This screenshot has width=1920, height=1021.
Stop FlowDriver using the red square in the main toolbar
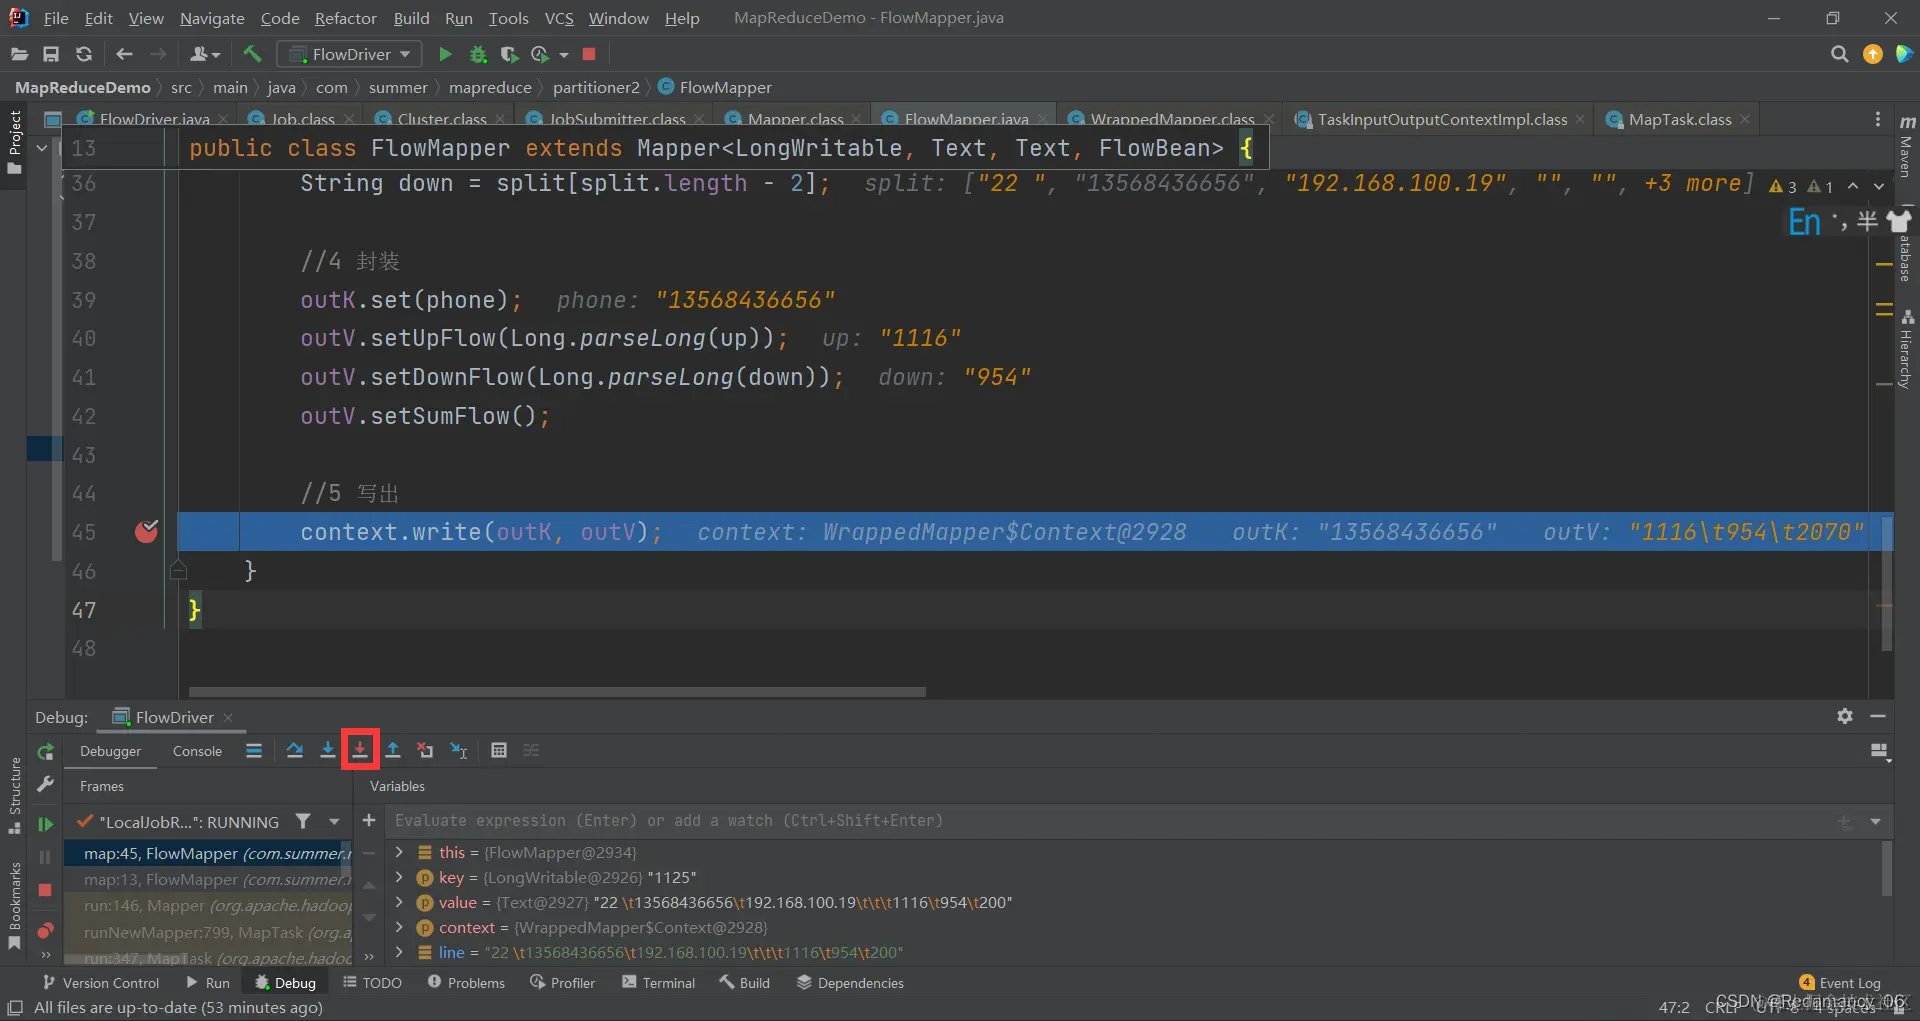(589, 54)
